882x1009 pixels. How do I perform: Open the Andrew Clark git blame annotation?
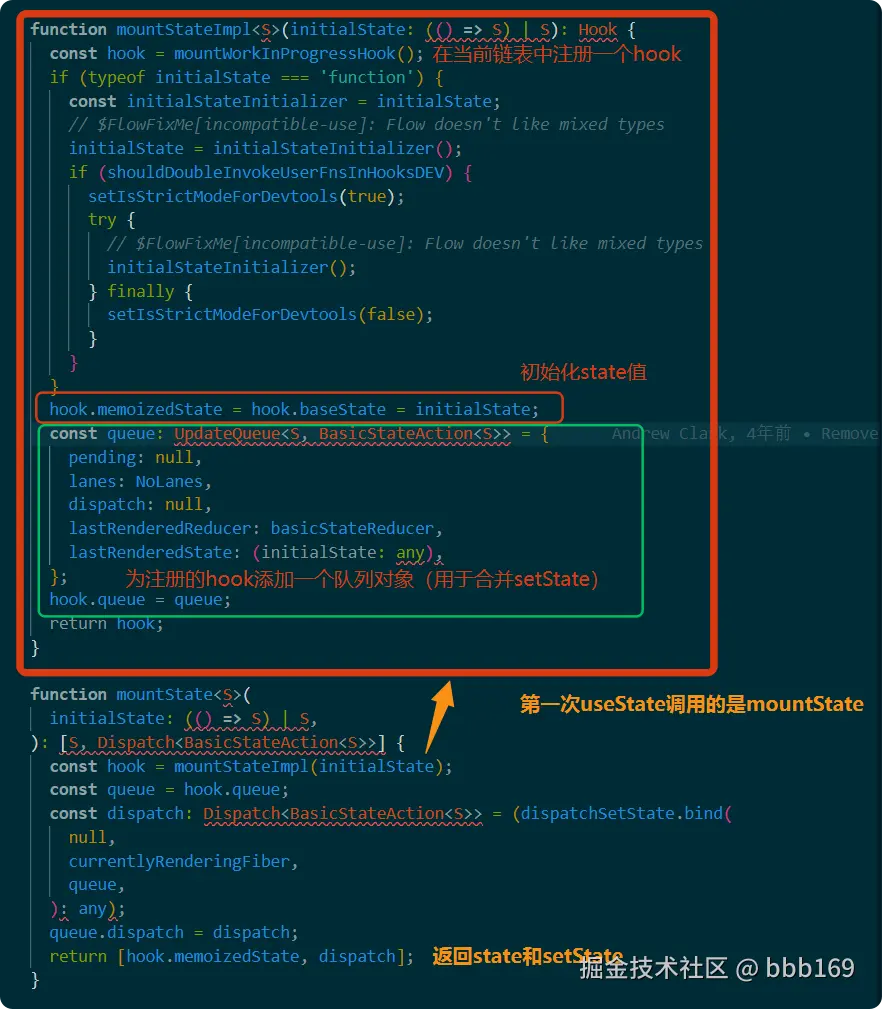(745, 434)
